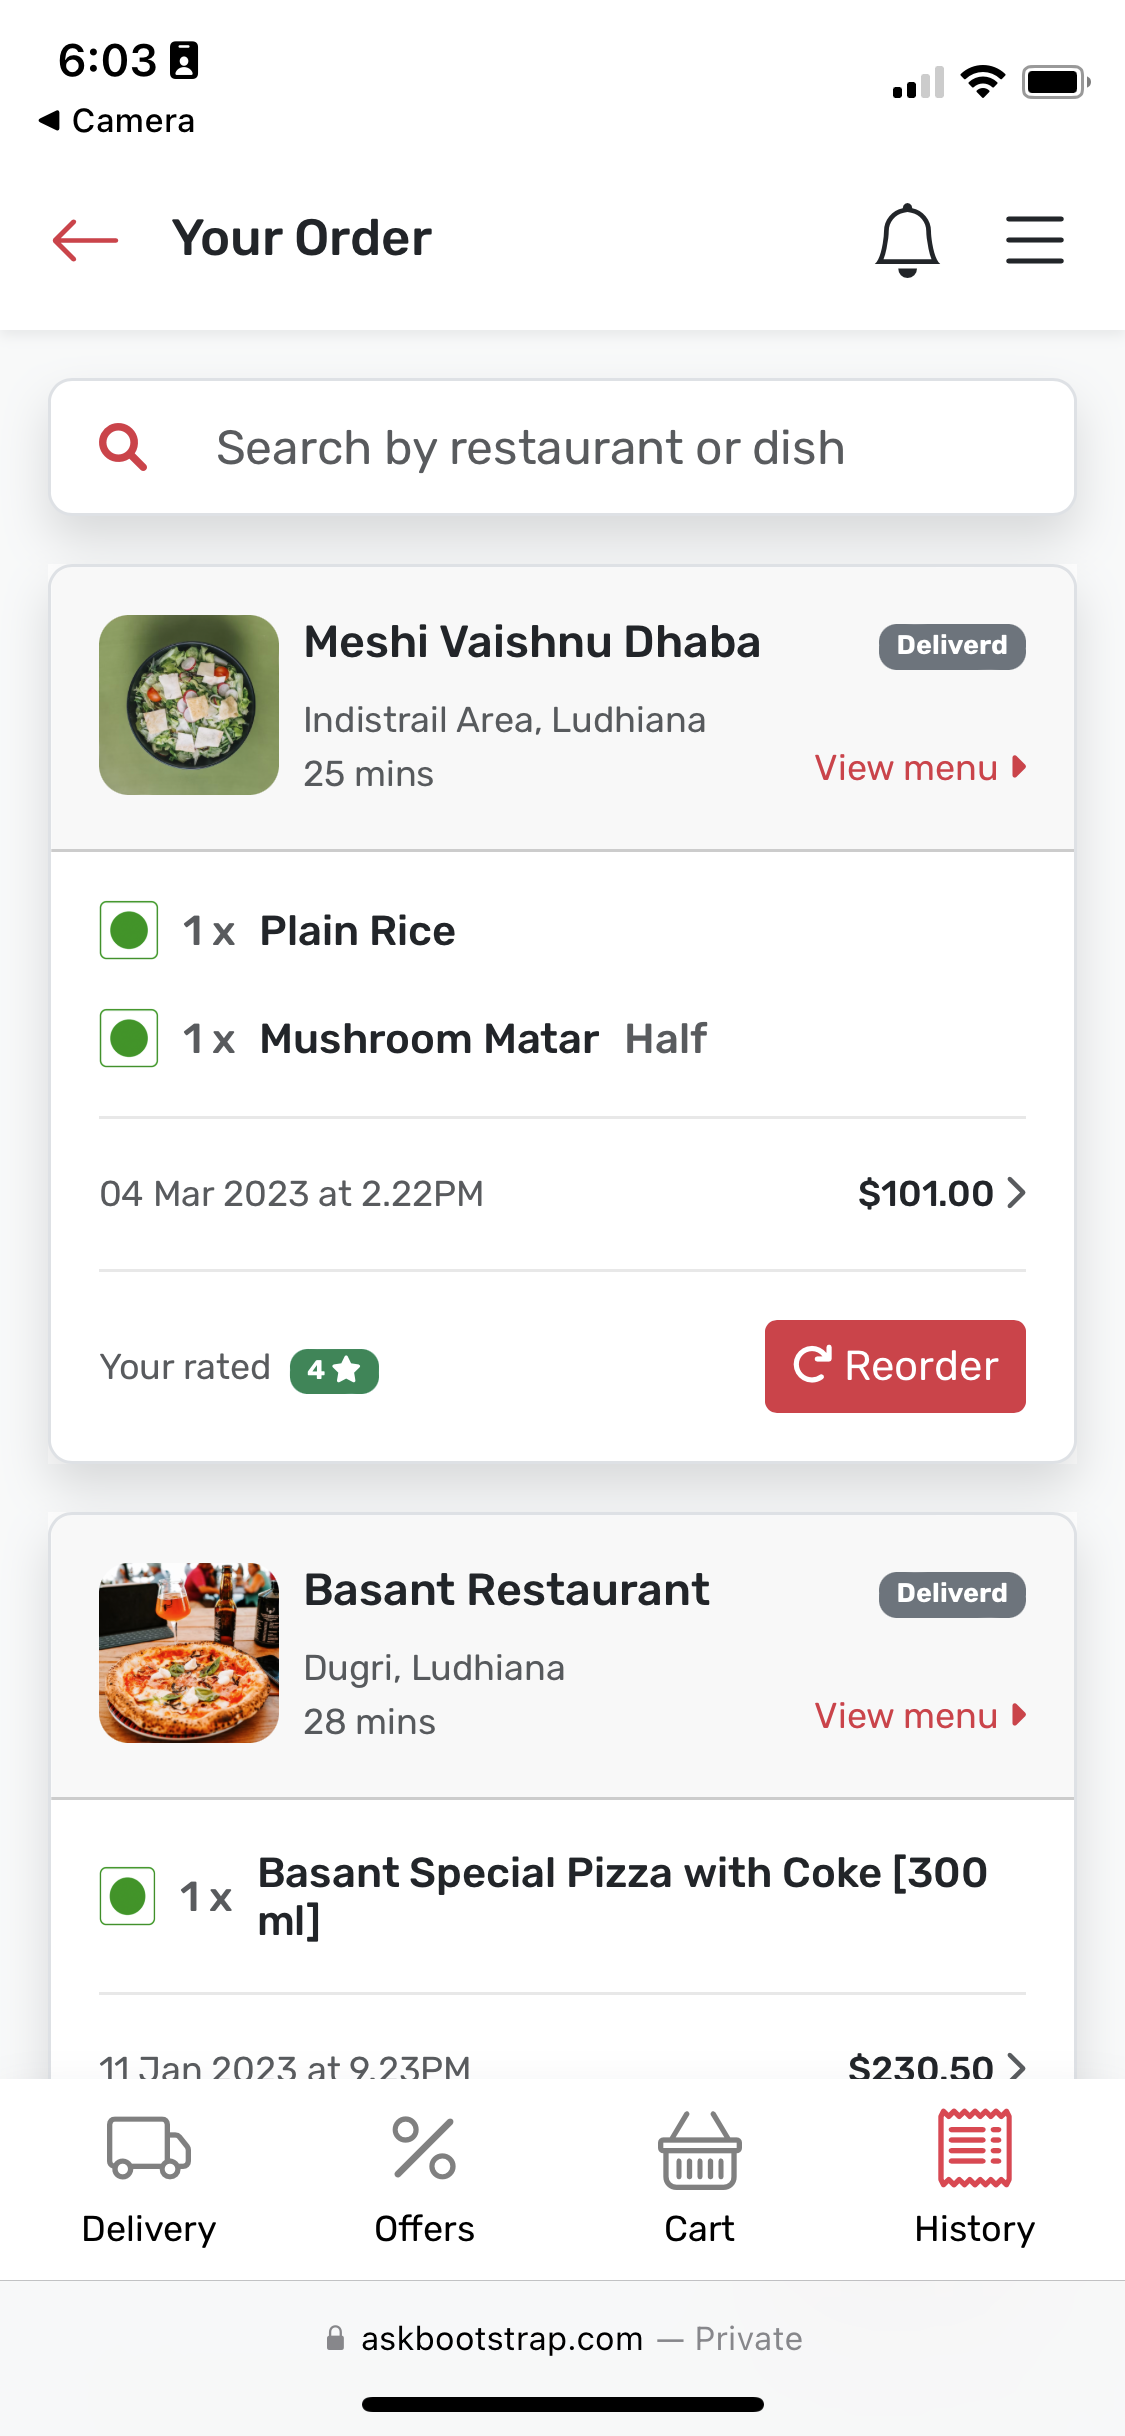Toggle the green veg marker for Plain Rice
The height and width of the screenshot is (2436, 1125).
click(x=129, y=930)
